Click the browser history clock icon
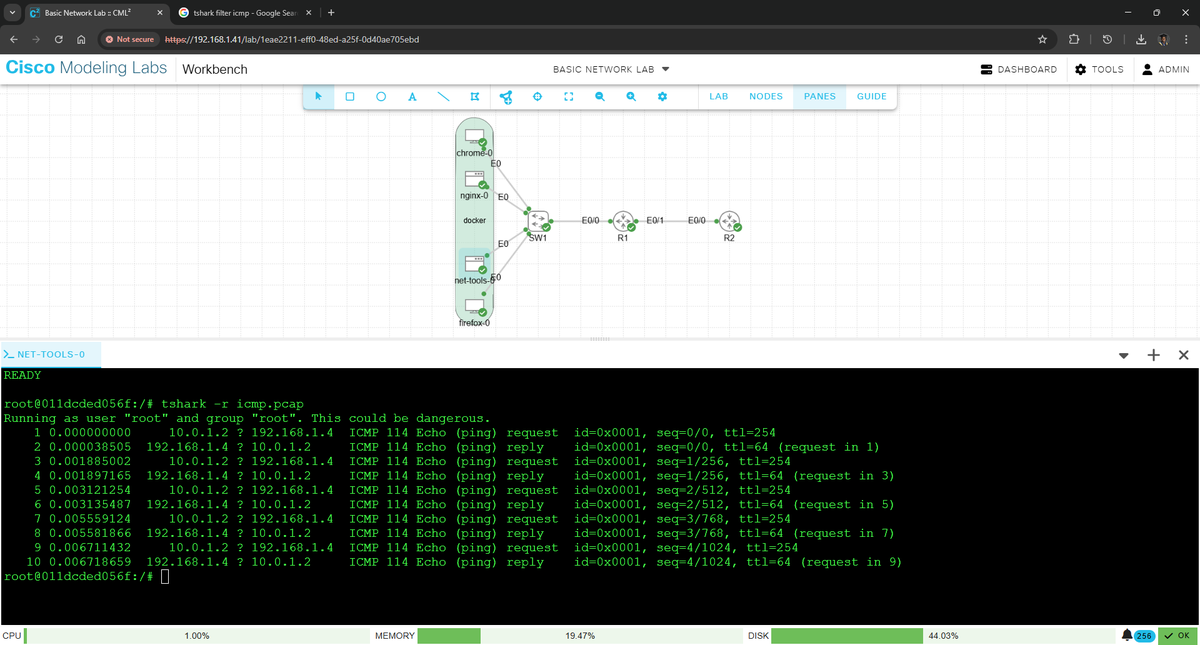 click(x=1107, y=39)
